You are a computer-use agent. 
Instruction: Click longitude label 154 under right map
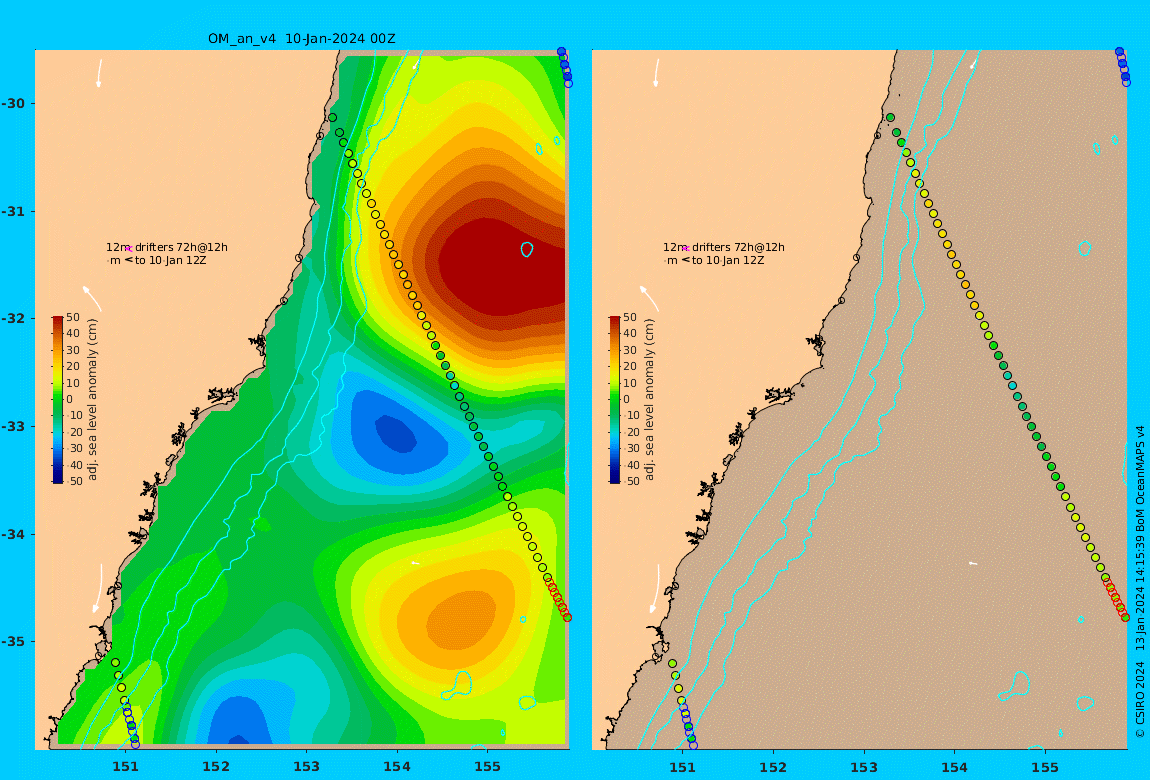(x=954, y=767)
